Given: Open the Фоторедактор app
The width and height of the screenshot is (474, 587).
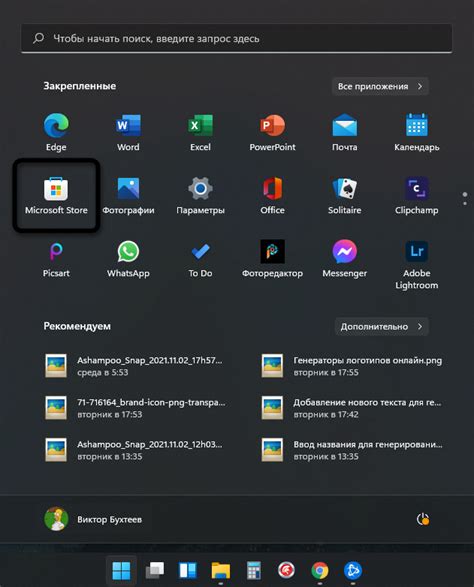Looking at the screenshot, I should coord(272,259).
